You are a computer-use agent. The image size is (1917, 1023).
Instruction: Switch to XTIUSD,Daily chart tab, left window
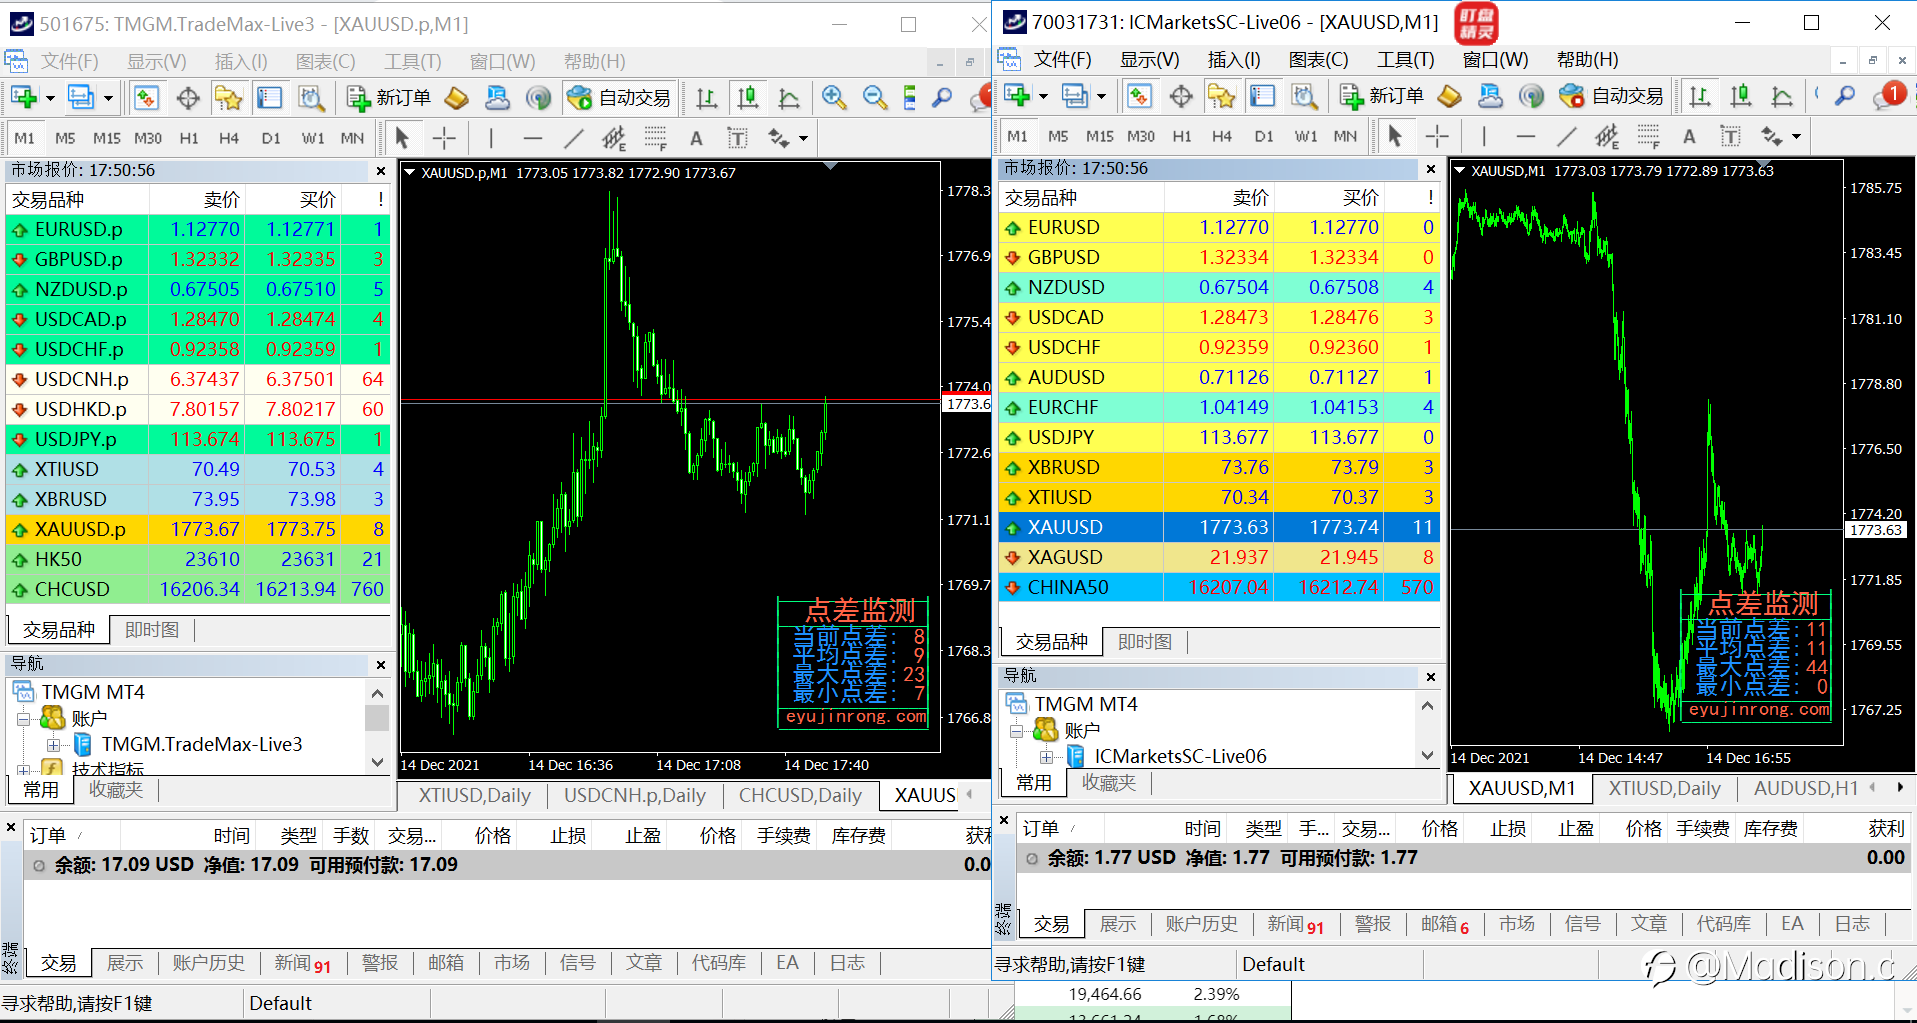[474, 796]
